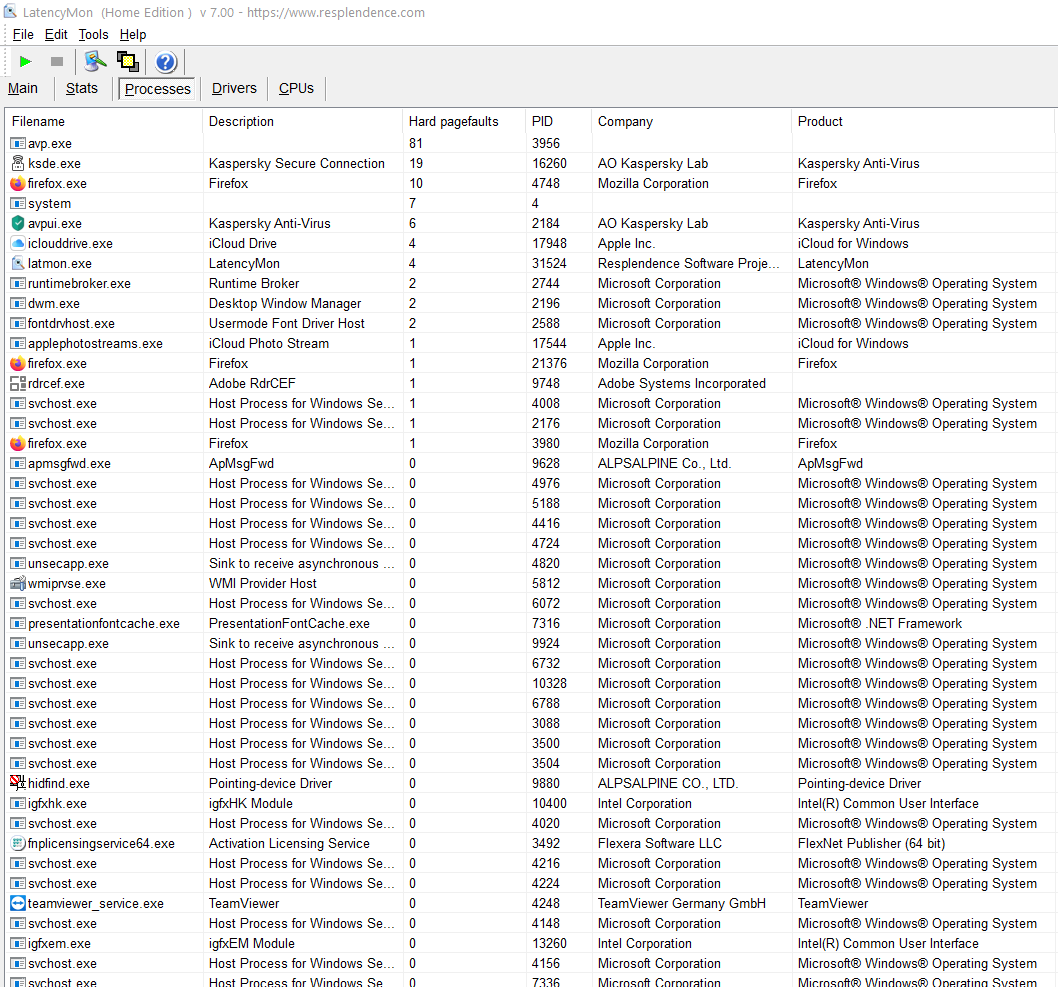Select 'fontdrvhost.exe' filename
The height and width of the screenshot is (987, 1058).
[x=71, y=324]
